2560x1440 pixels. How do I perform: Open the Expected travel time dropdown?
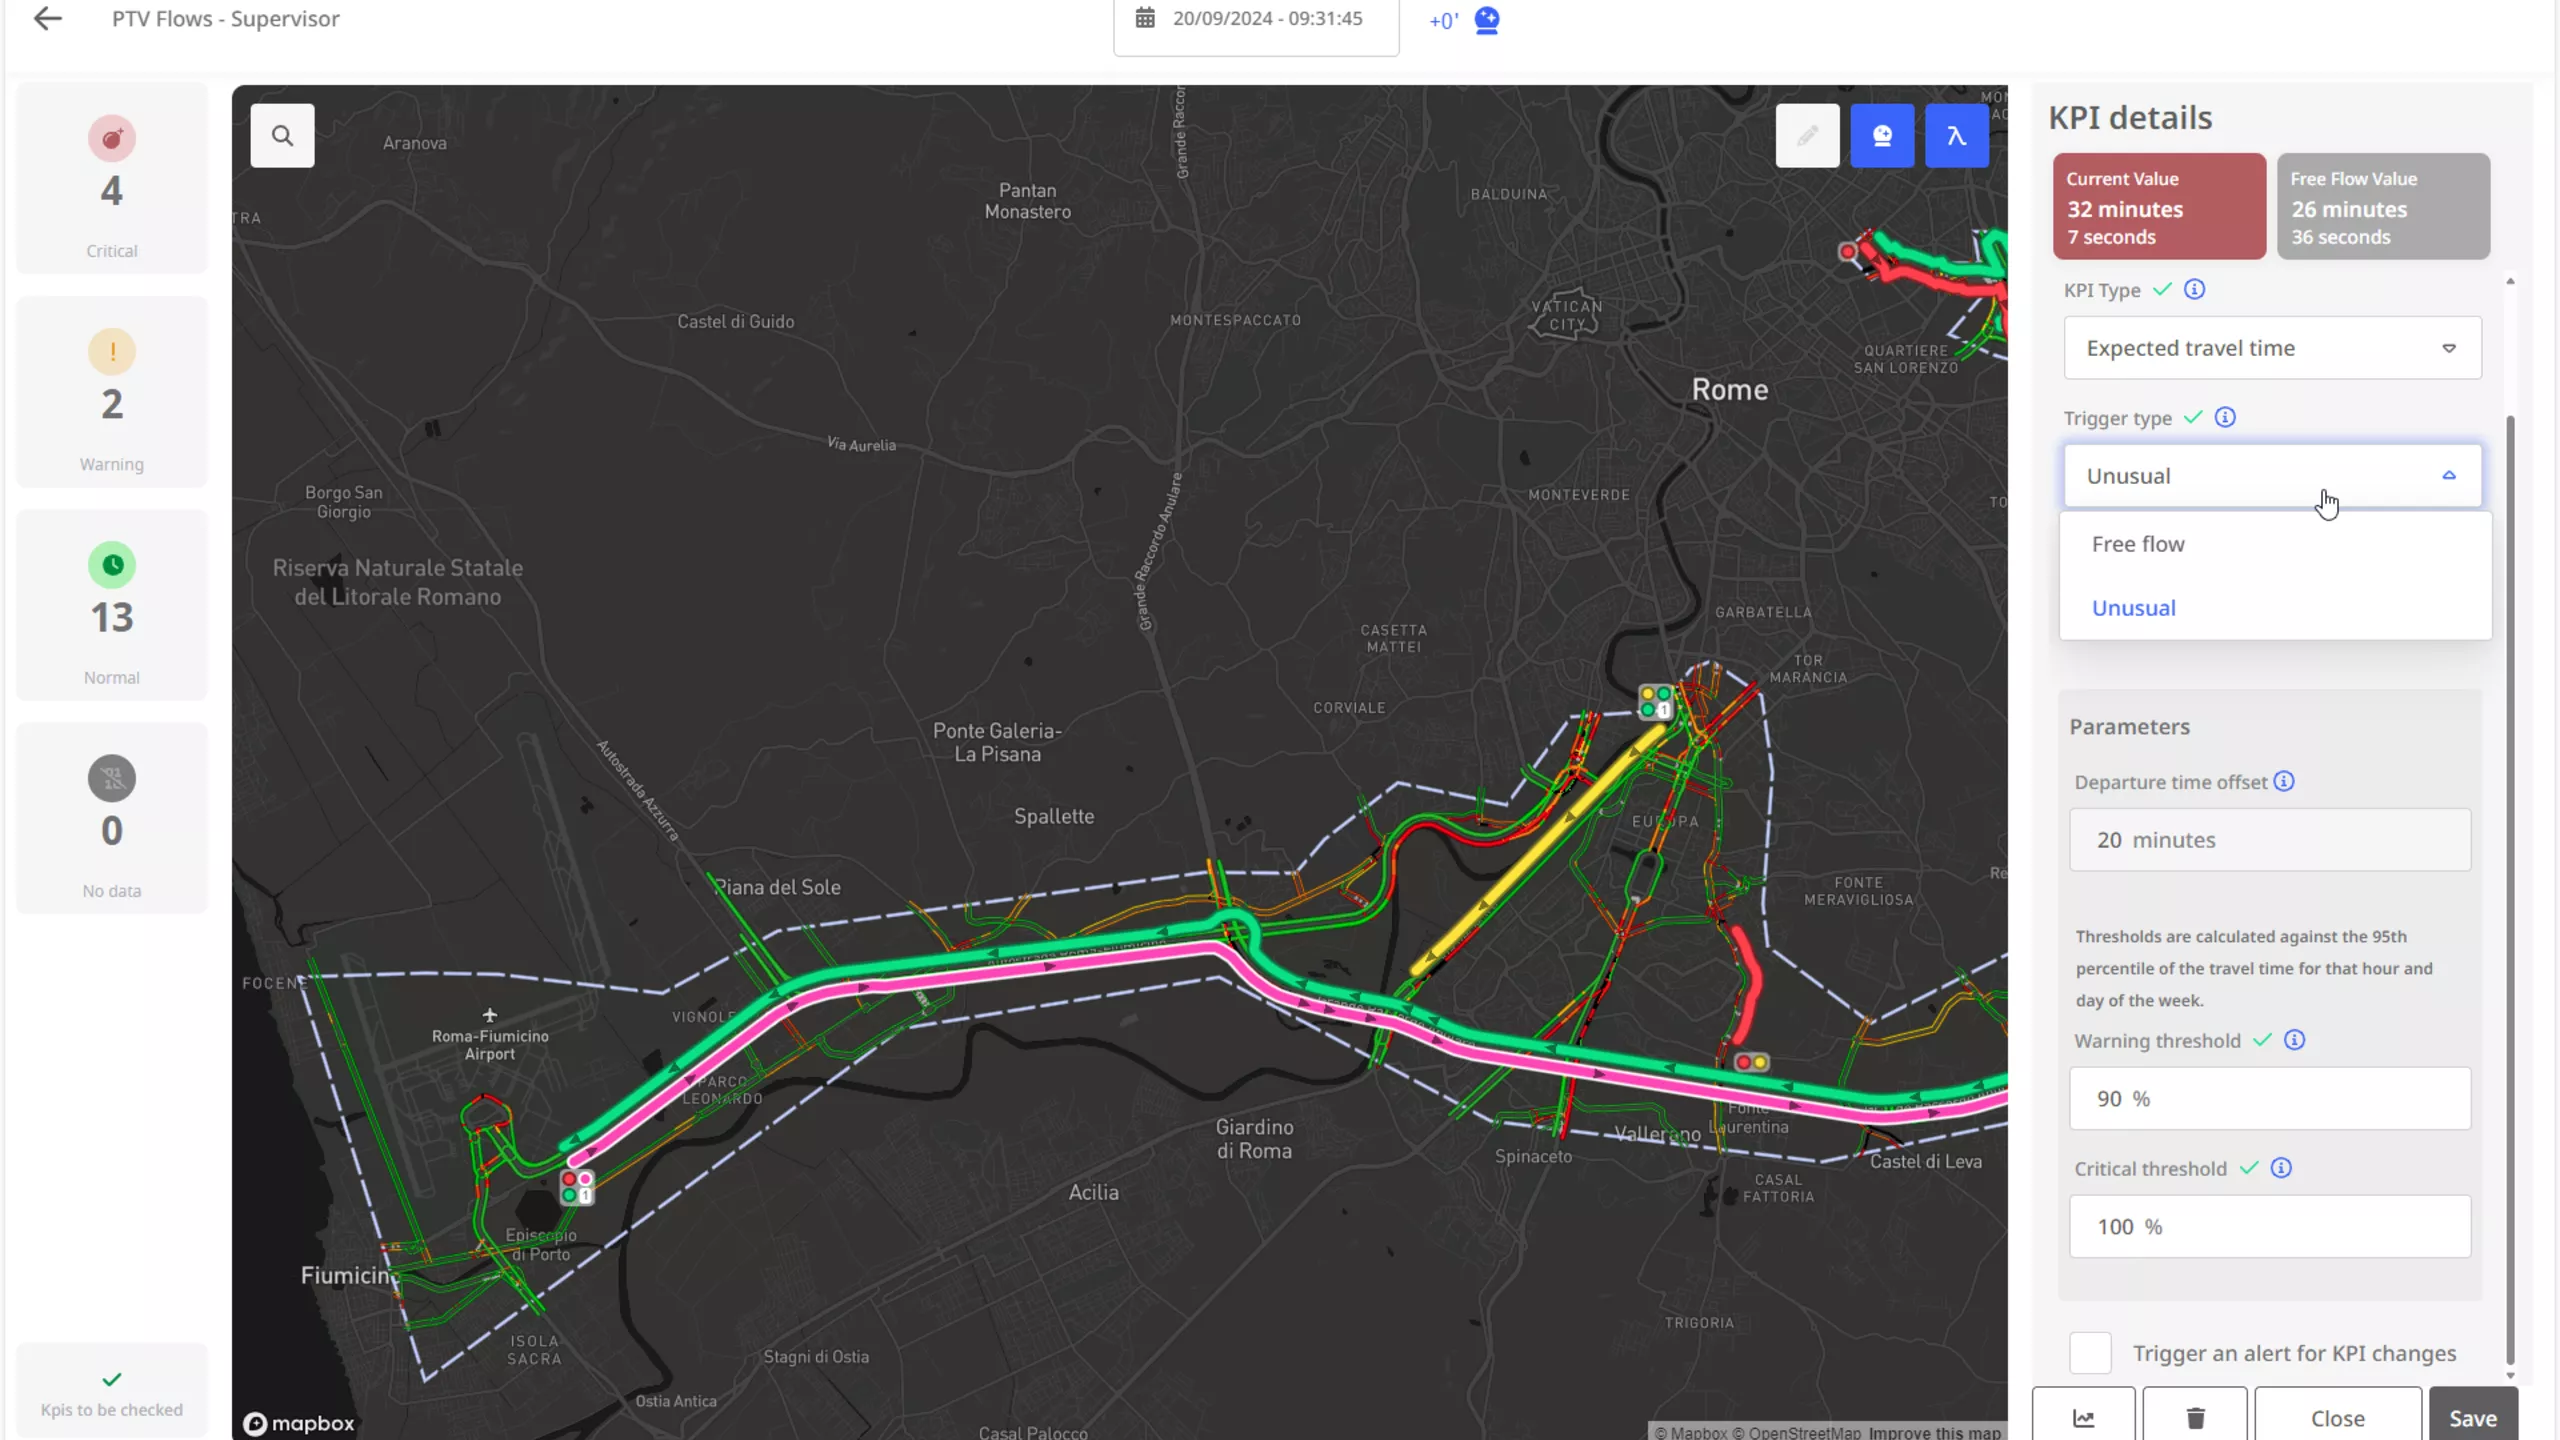coord(2272,348)
